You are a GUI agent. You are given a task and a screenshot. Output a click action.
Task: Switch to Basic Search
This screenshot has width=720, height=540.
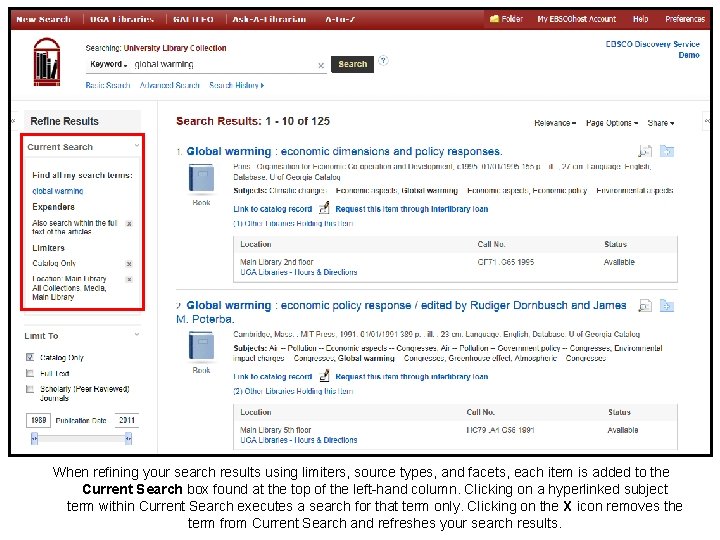tap(108, 85)
